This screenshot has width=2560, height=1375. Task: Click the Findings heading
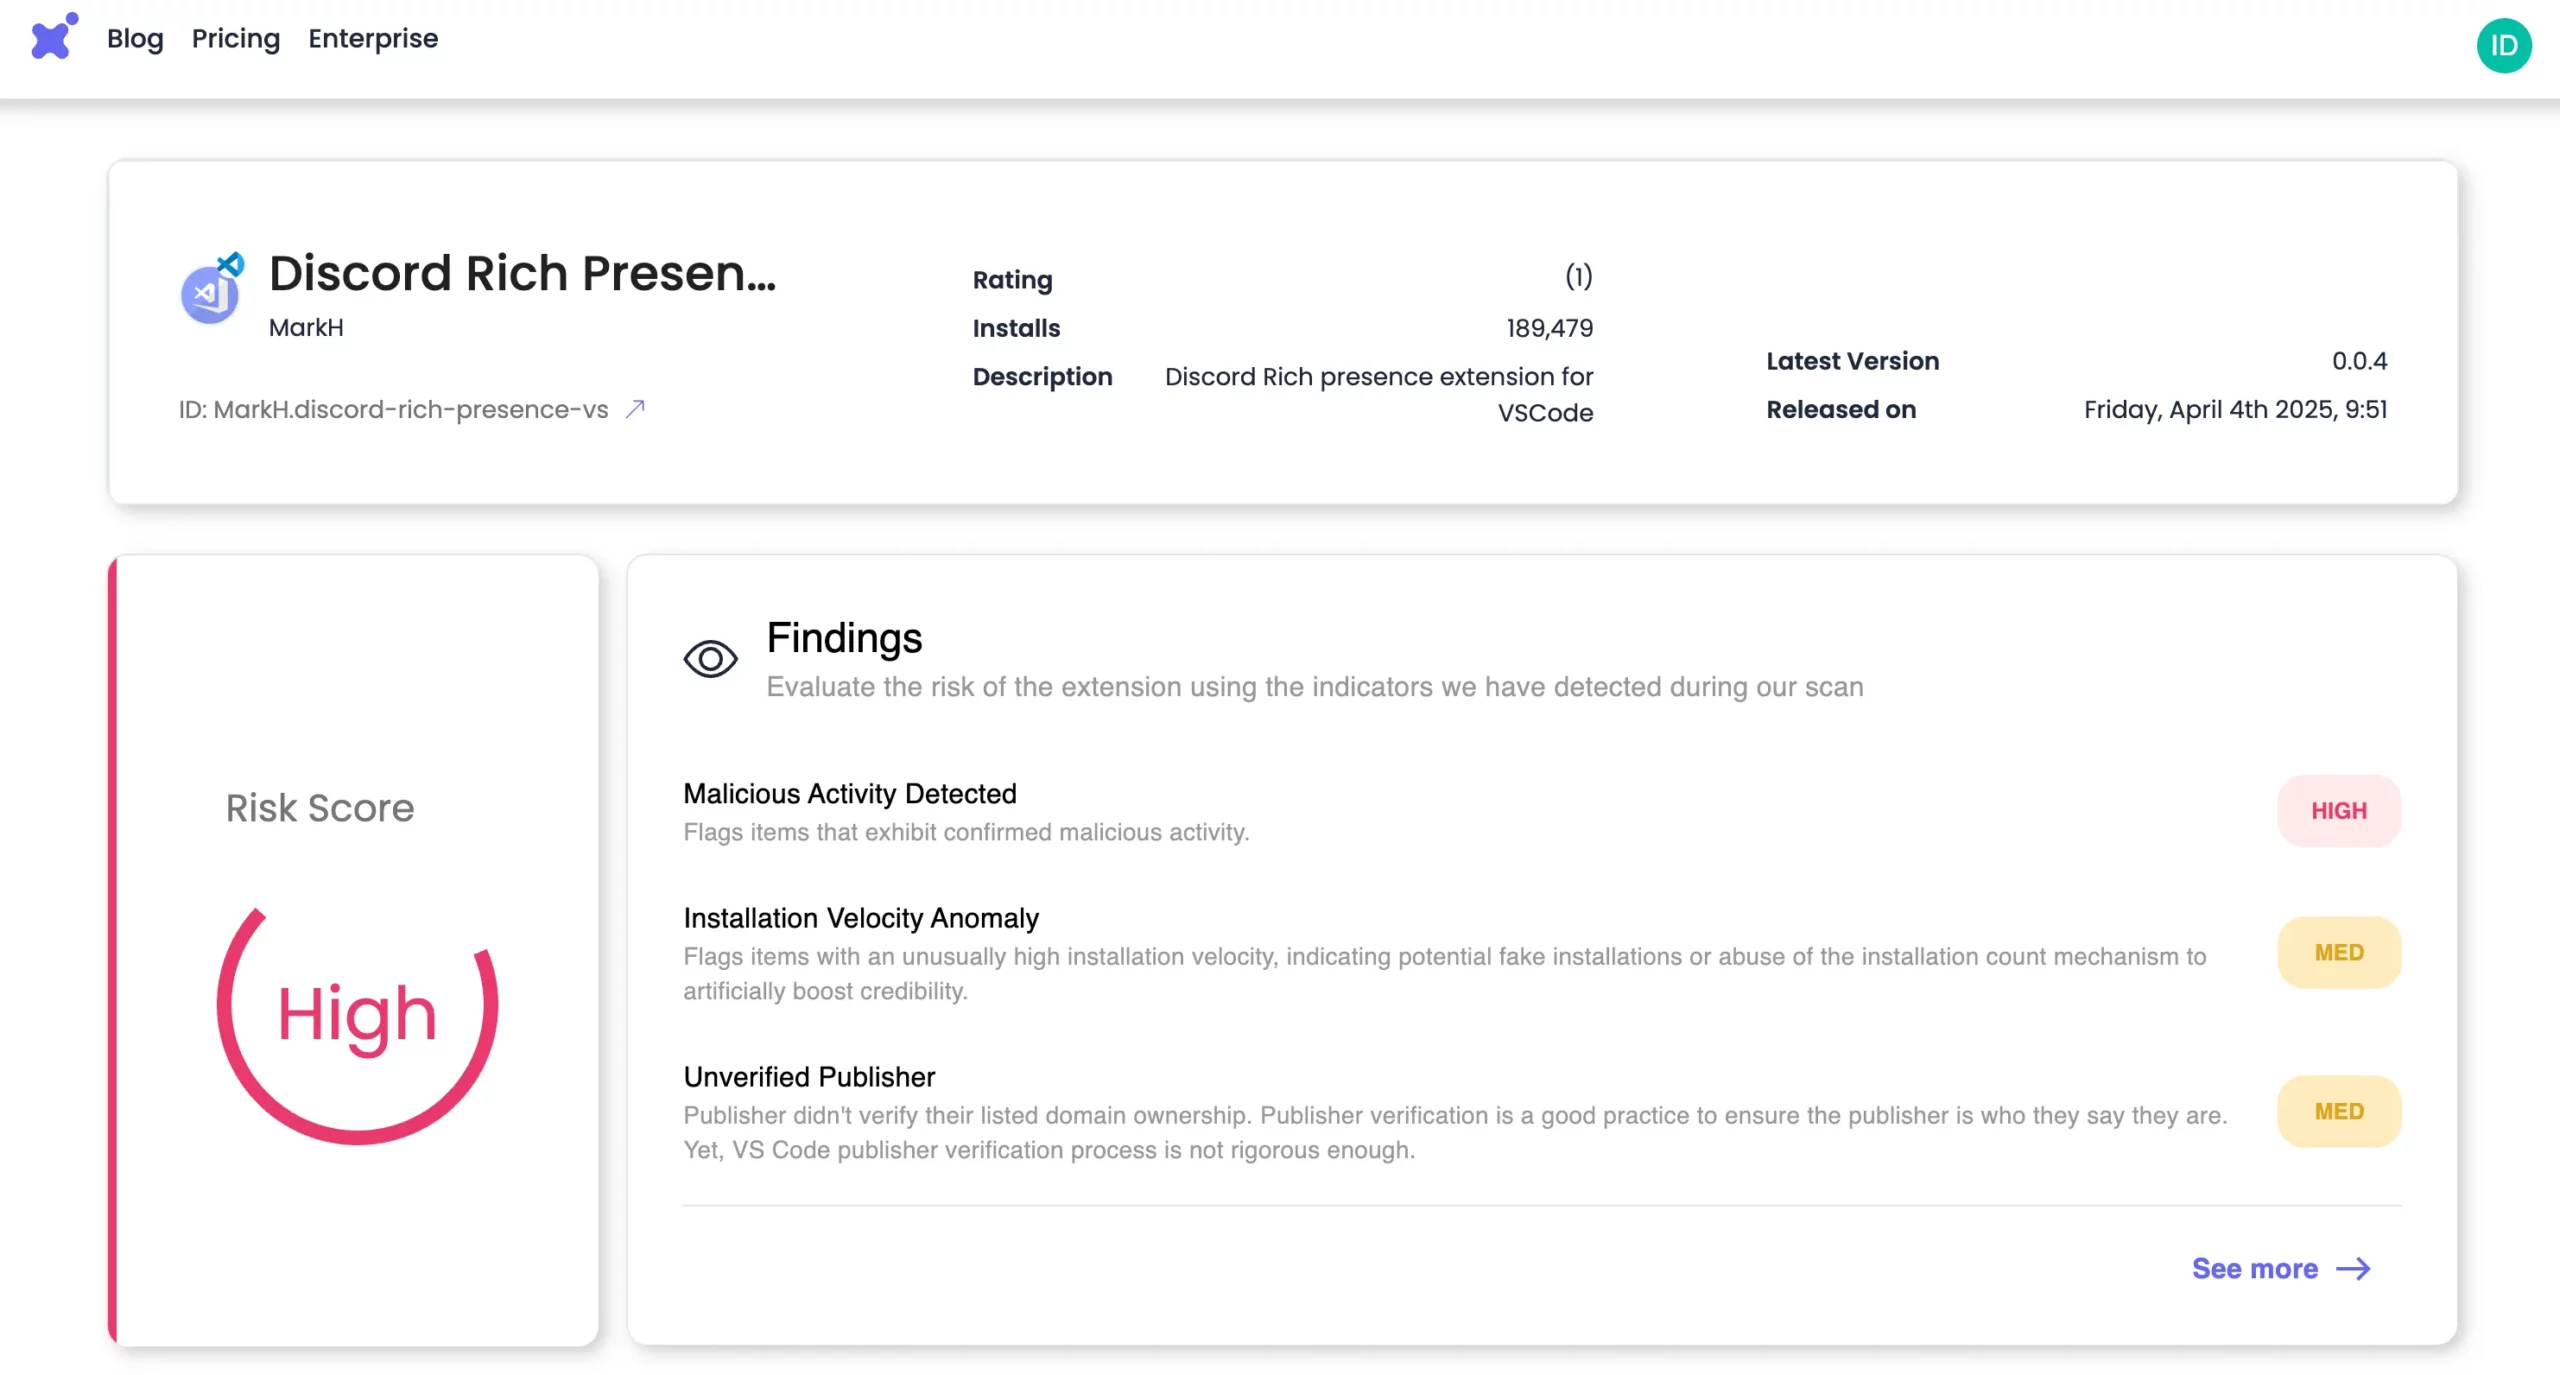(x=844, y=638)
